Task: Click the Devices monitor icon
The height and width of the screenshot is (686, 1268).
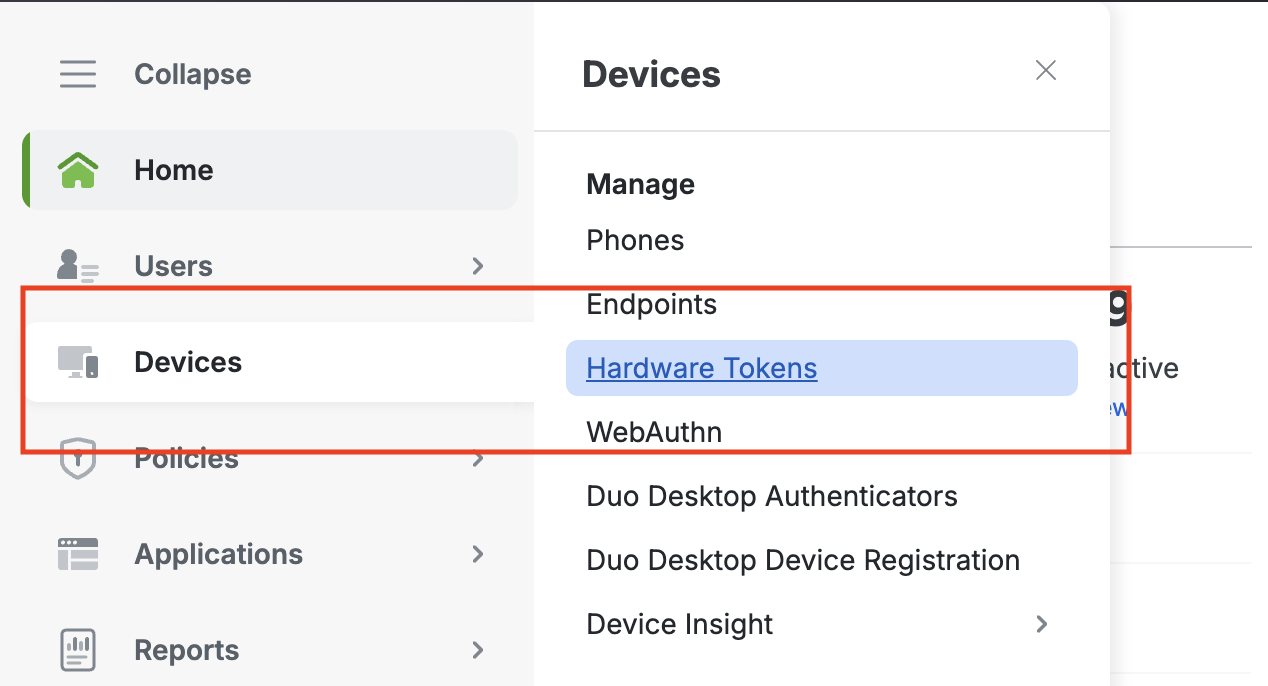Action: pyautogui.click(x=78, y=362)
